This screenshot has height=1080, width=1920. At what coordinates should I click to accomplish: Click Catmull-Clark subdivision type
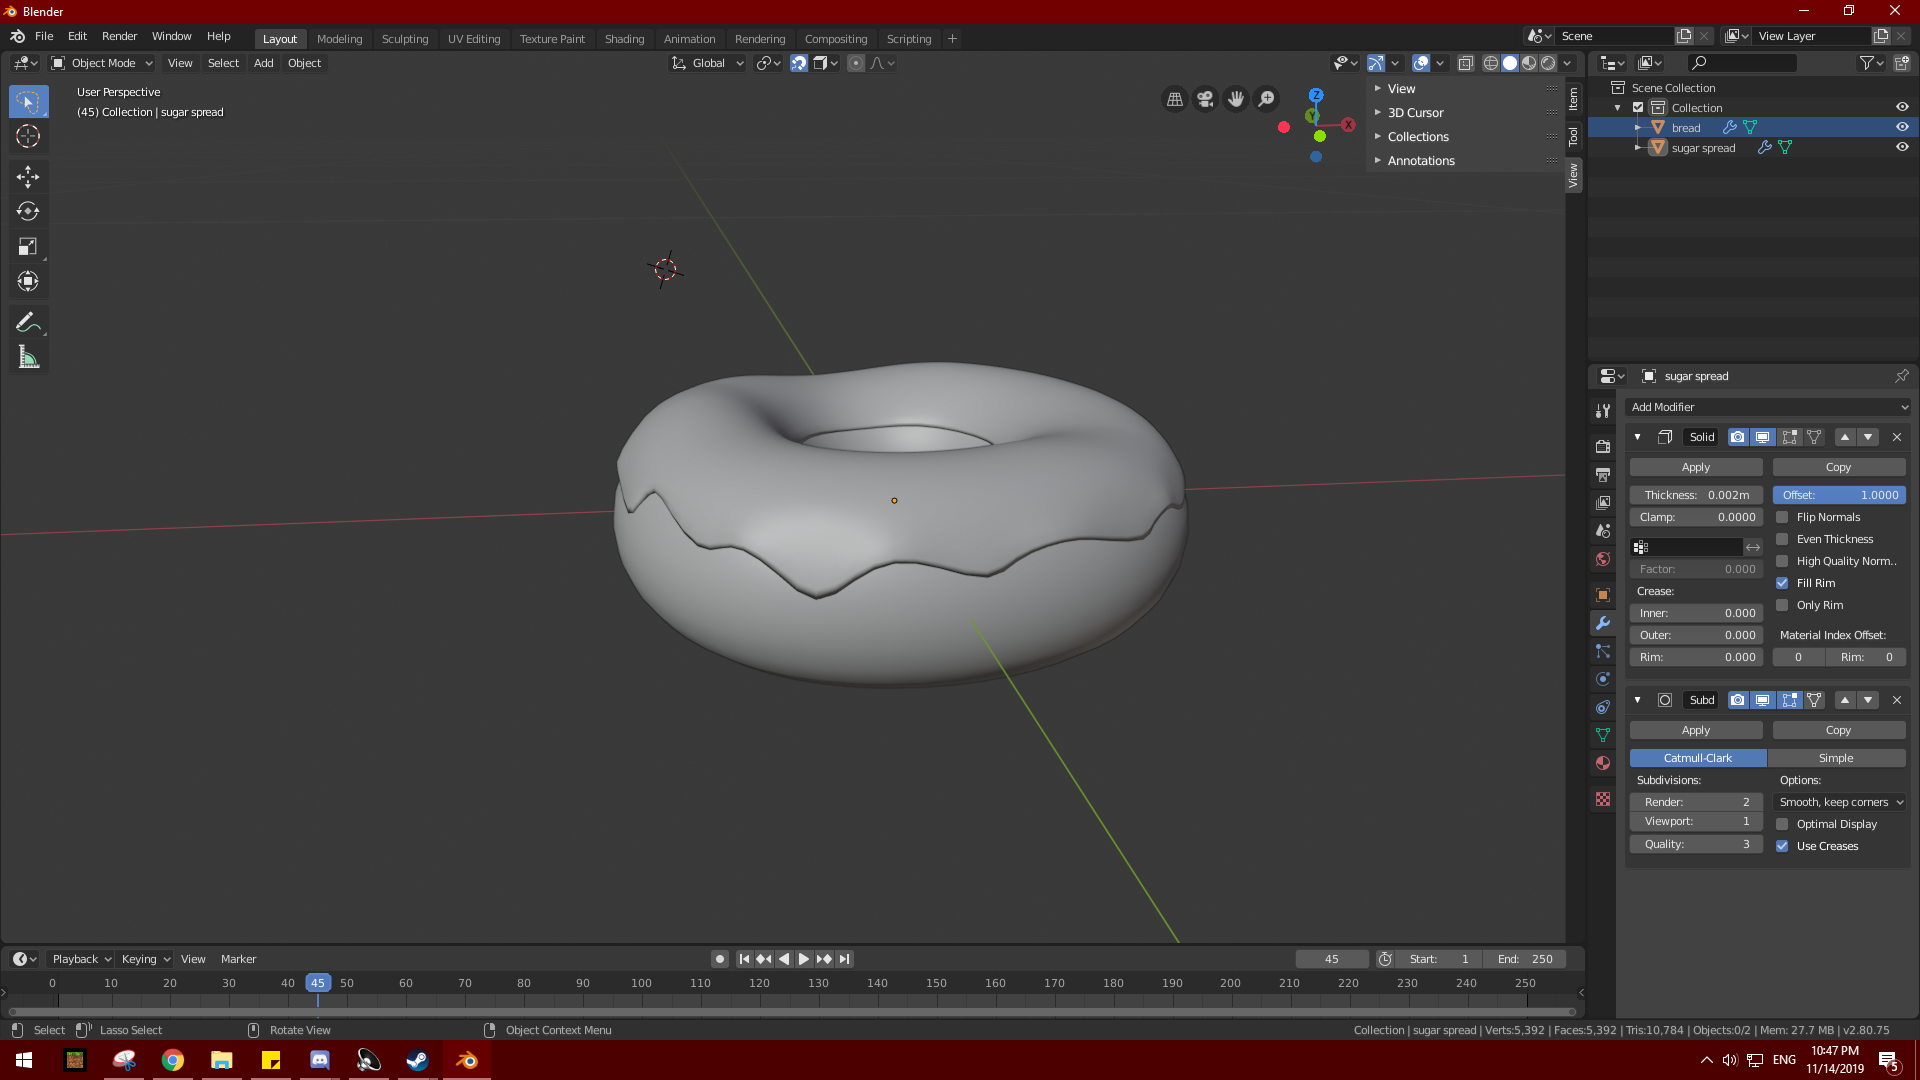[1698, 758]
